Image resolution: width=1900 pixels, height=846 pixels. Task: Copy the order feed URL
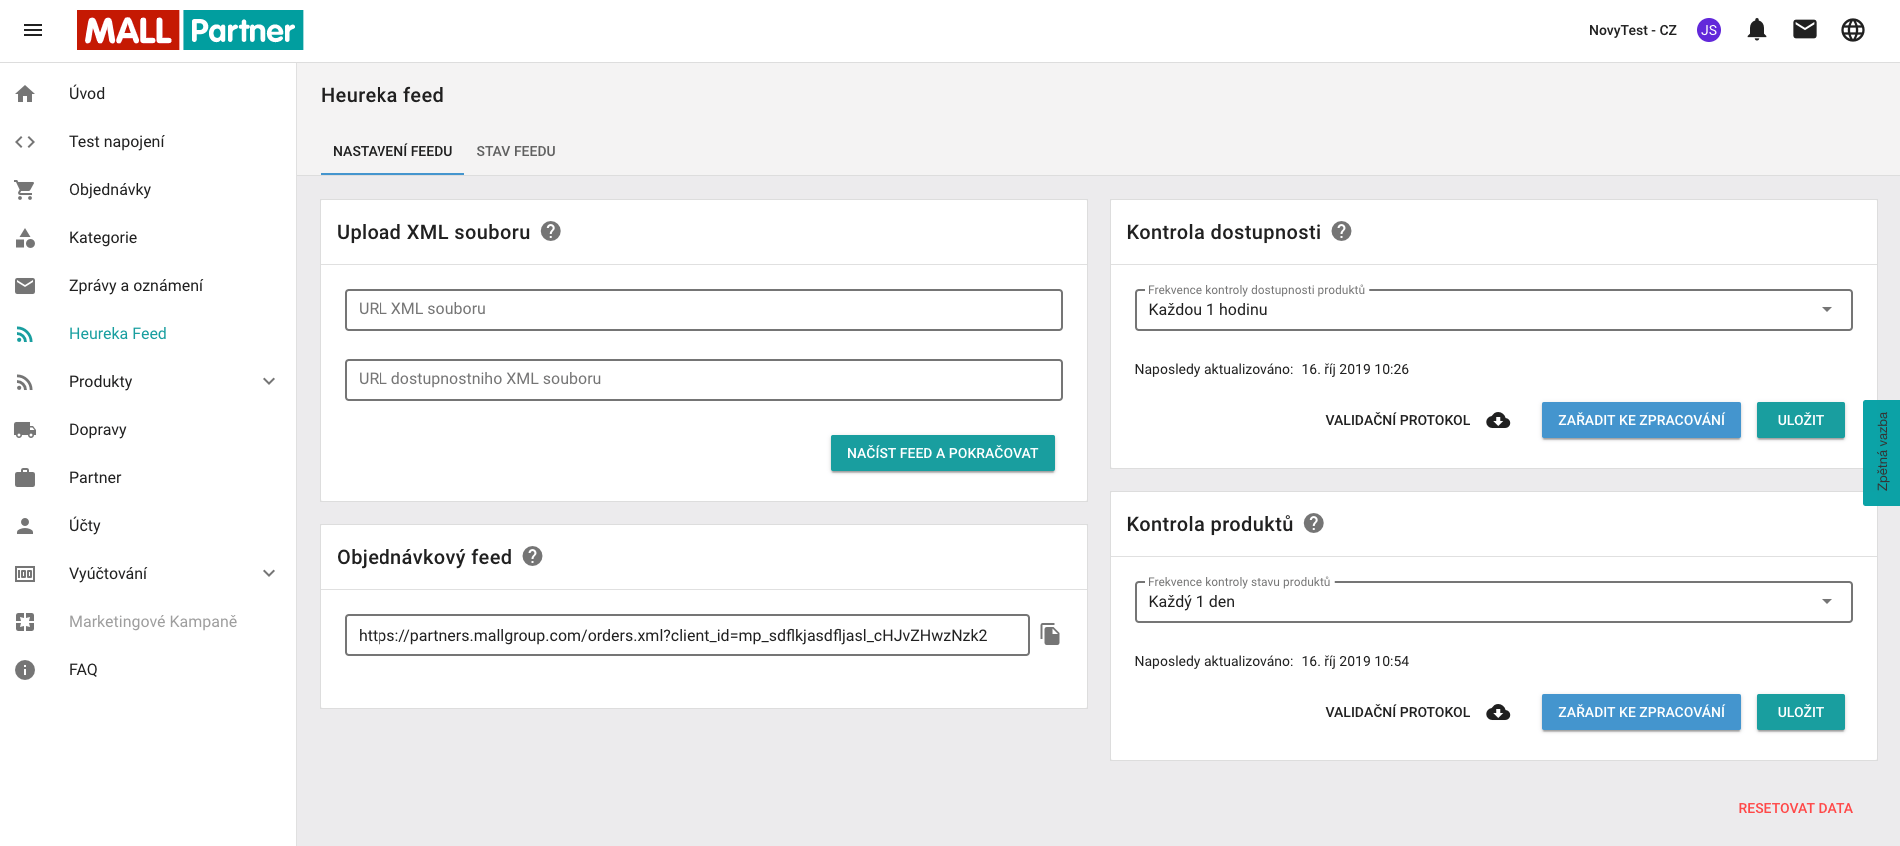click(1050, 634)
